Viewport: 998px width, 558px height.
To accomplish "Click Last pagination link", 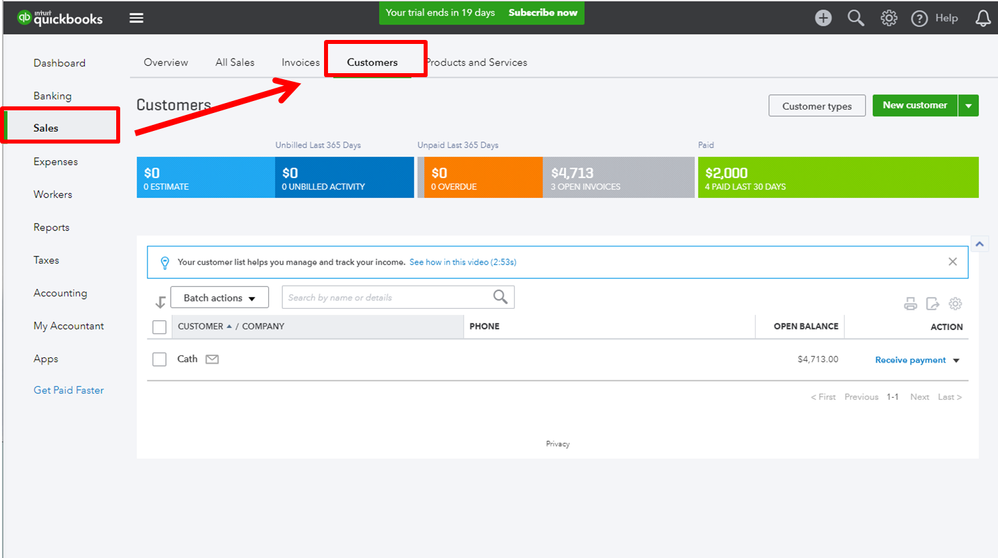I will (950, 397).
